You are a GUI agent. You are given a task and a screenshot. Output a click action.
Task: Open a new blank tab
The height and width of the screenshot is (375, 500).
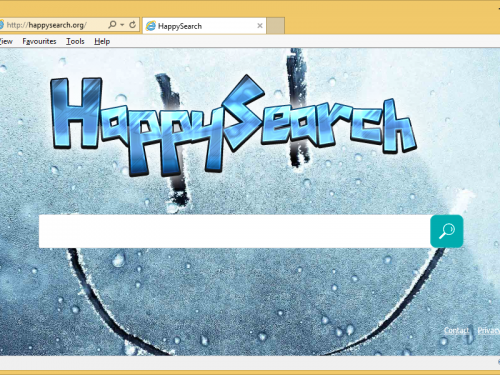click(x=275, y=26)
